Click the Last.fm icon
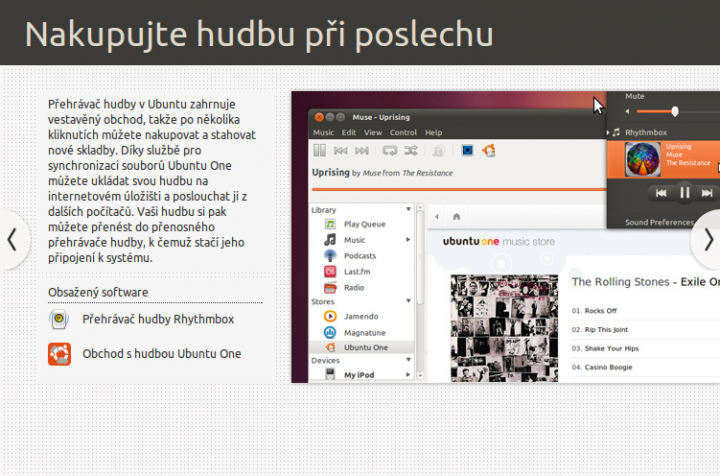The width and height of the screenshot is (720, 476). pos(330,272)
